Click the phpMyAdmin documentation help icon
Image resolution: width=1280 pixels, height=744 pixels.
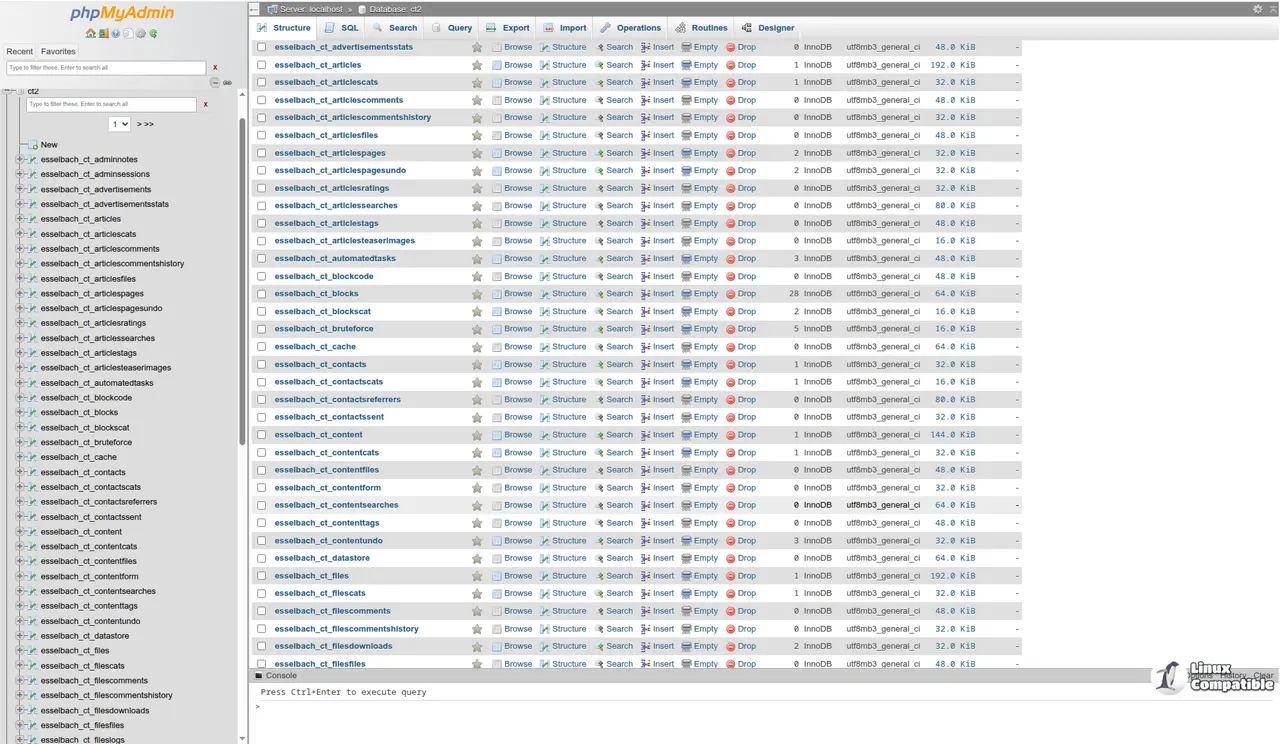(x=116, y=33)
